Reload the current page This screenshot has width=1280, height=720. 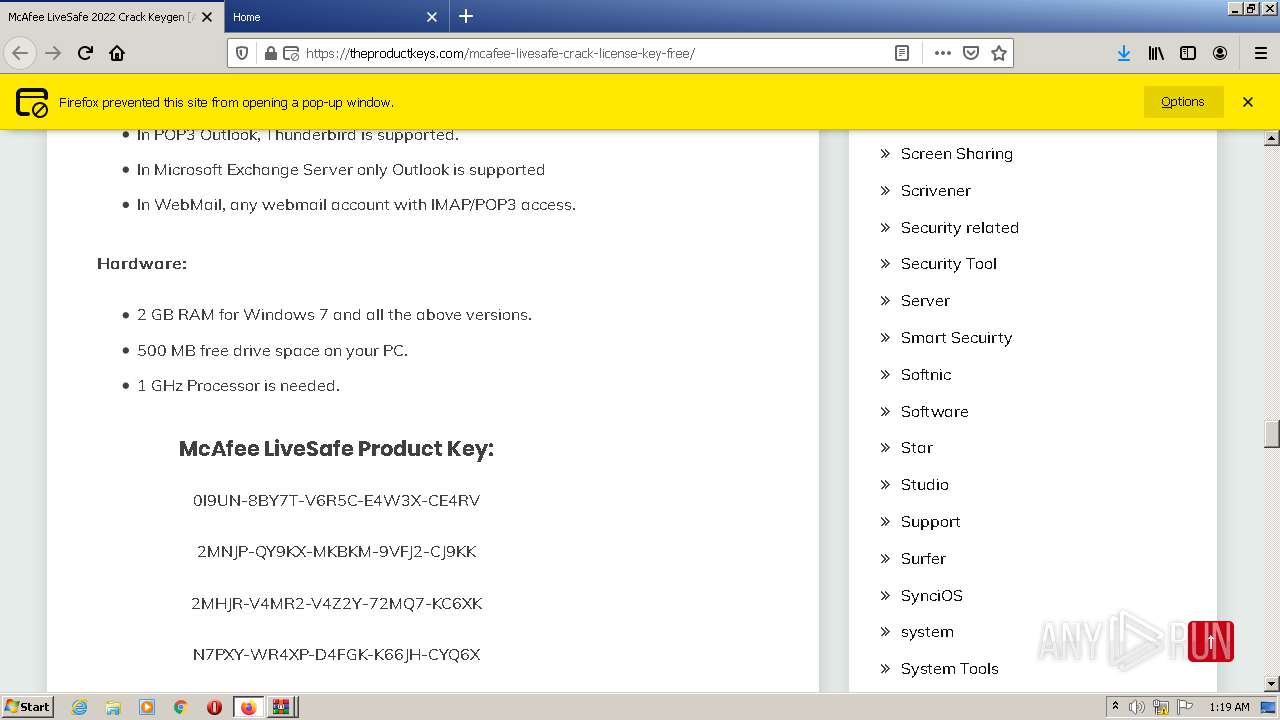click(x=85, y=53)
